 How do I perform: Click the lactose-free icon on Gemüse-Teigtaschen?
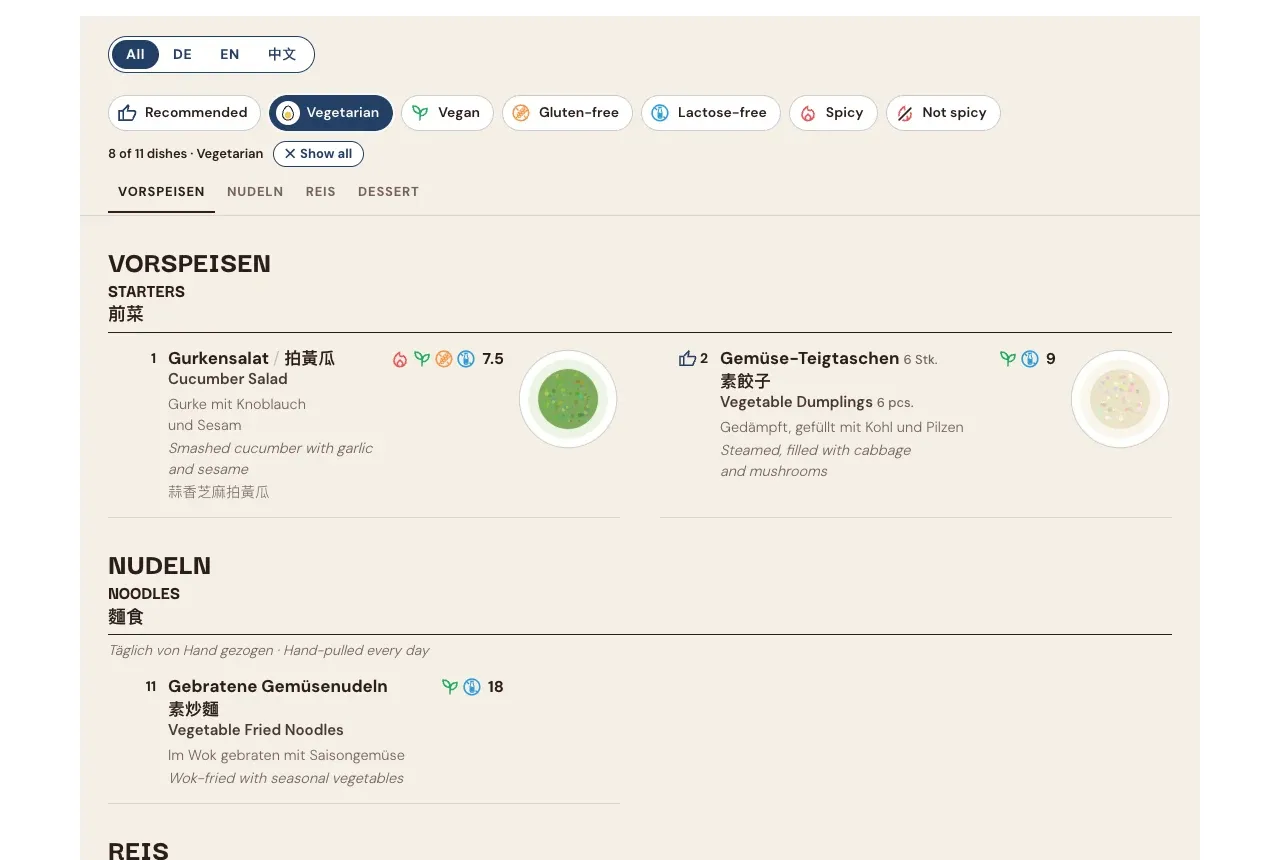pyautogui.click(x=1030, y=359)
